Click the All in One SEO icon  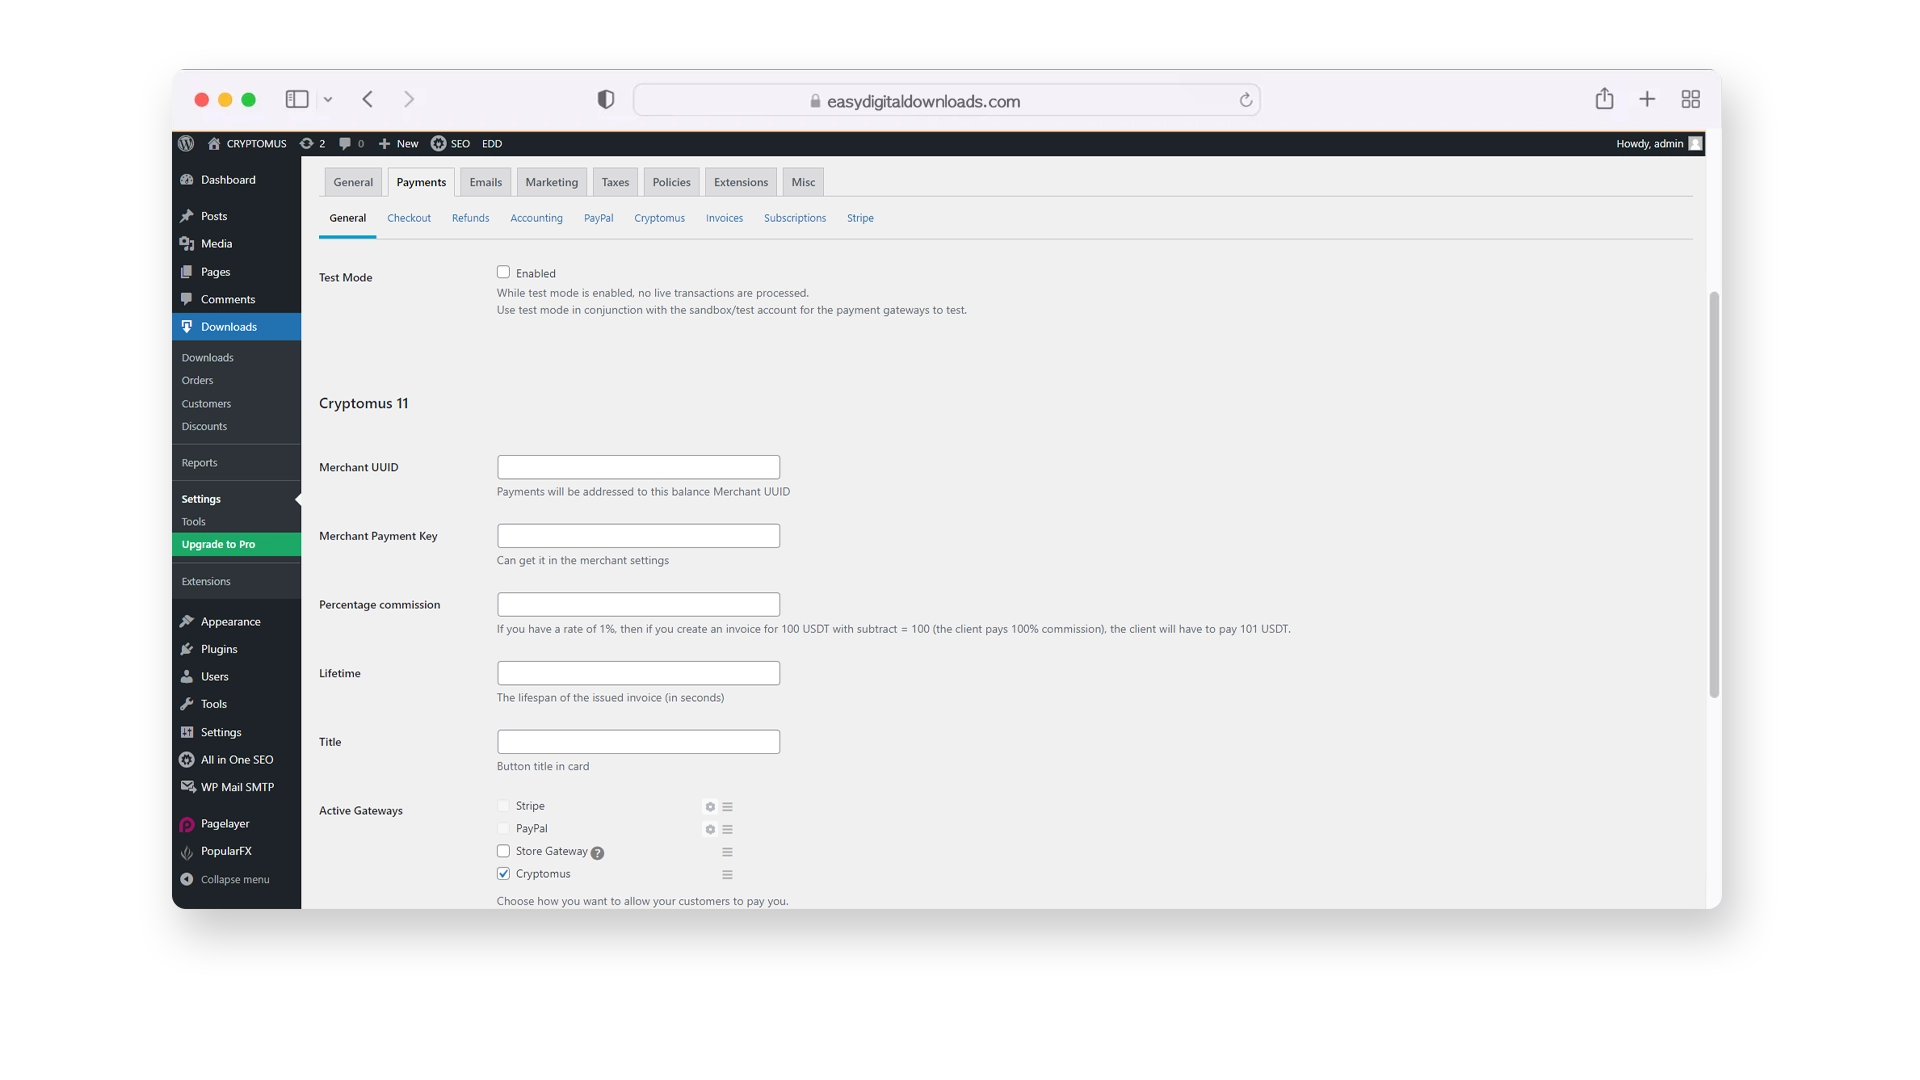pos(186,760)
